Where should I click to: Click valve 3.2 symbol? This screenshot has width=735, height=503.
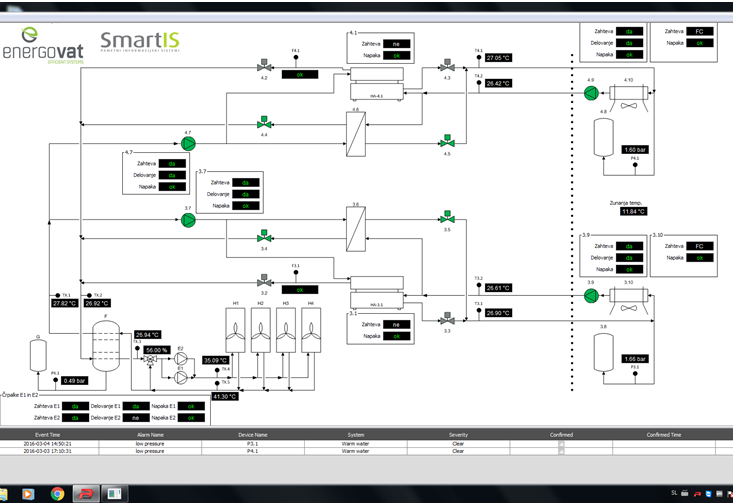click(264, 281)
